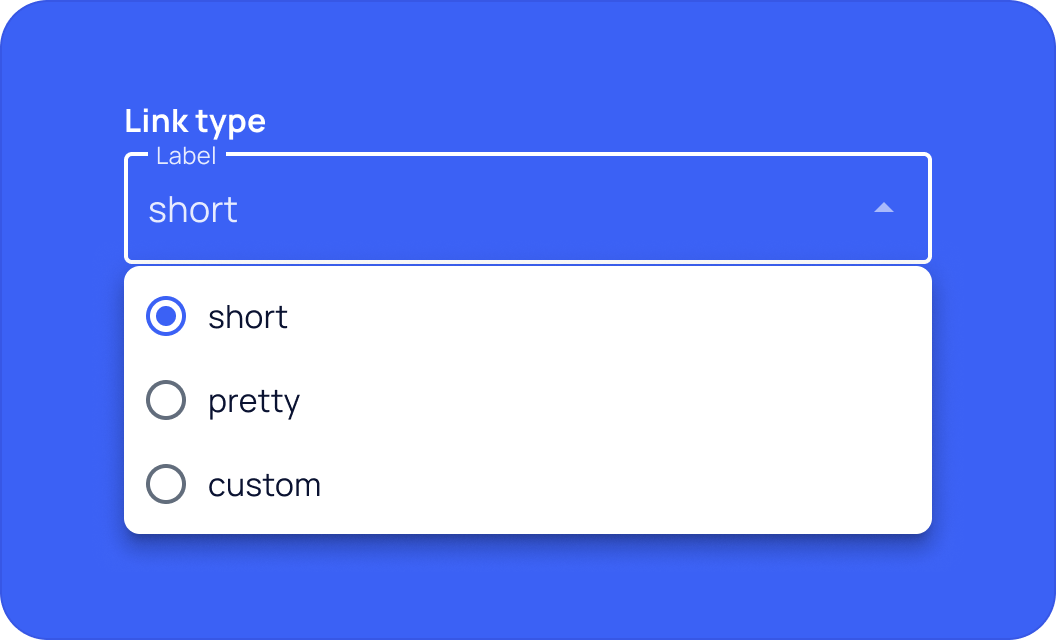Click the select field's white top border
The height and width of the screenshot is (640, 1056).
point(580,154)
